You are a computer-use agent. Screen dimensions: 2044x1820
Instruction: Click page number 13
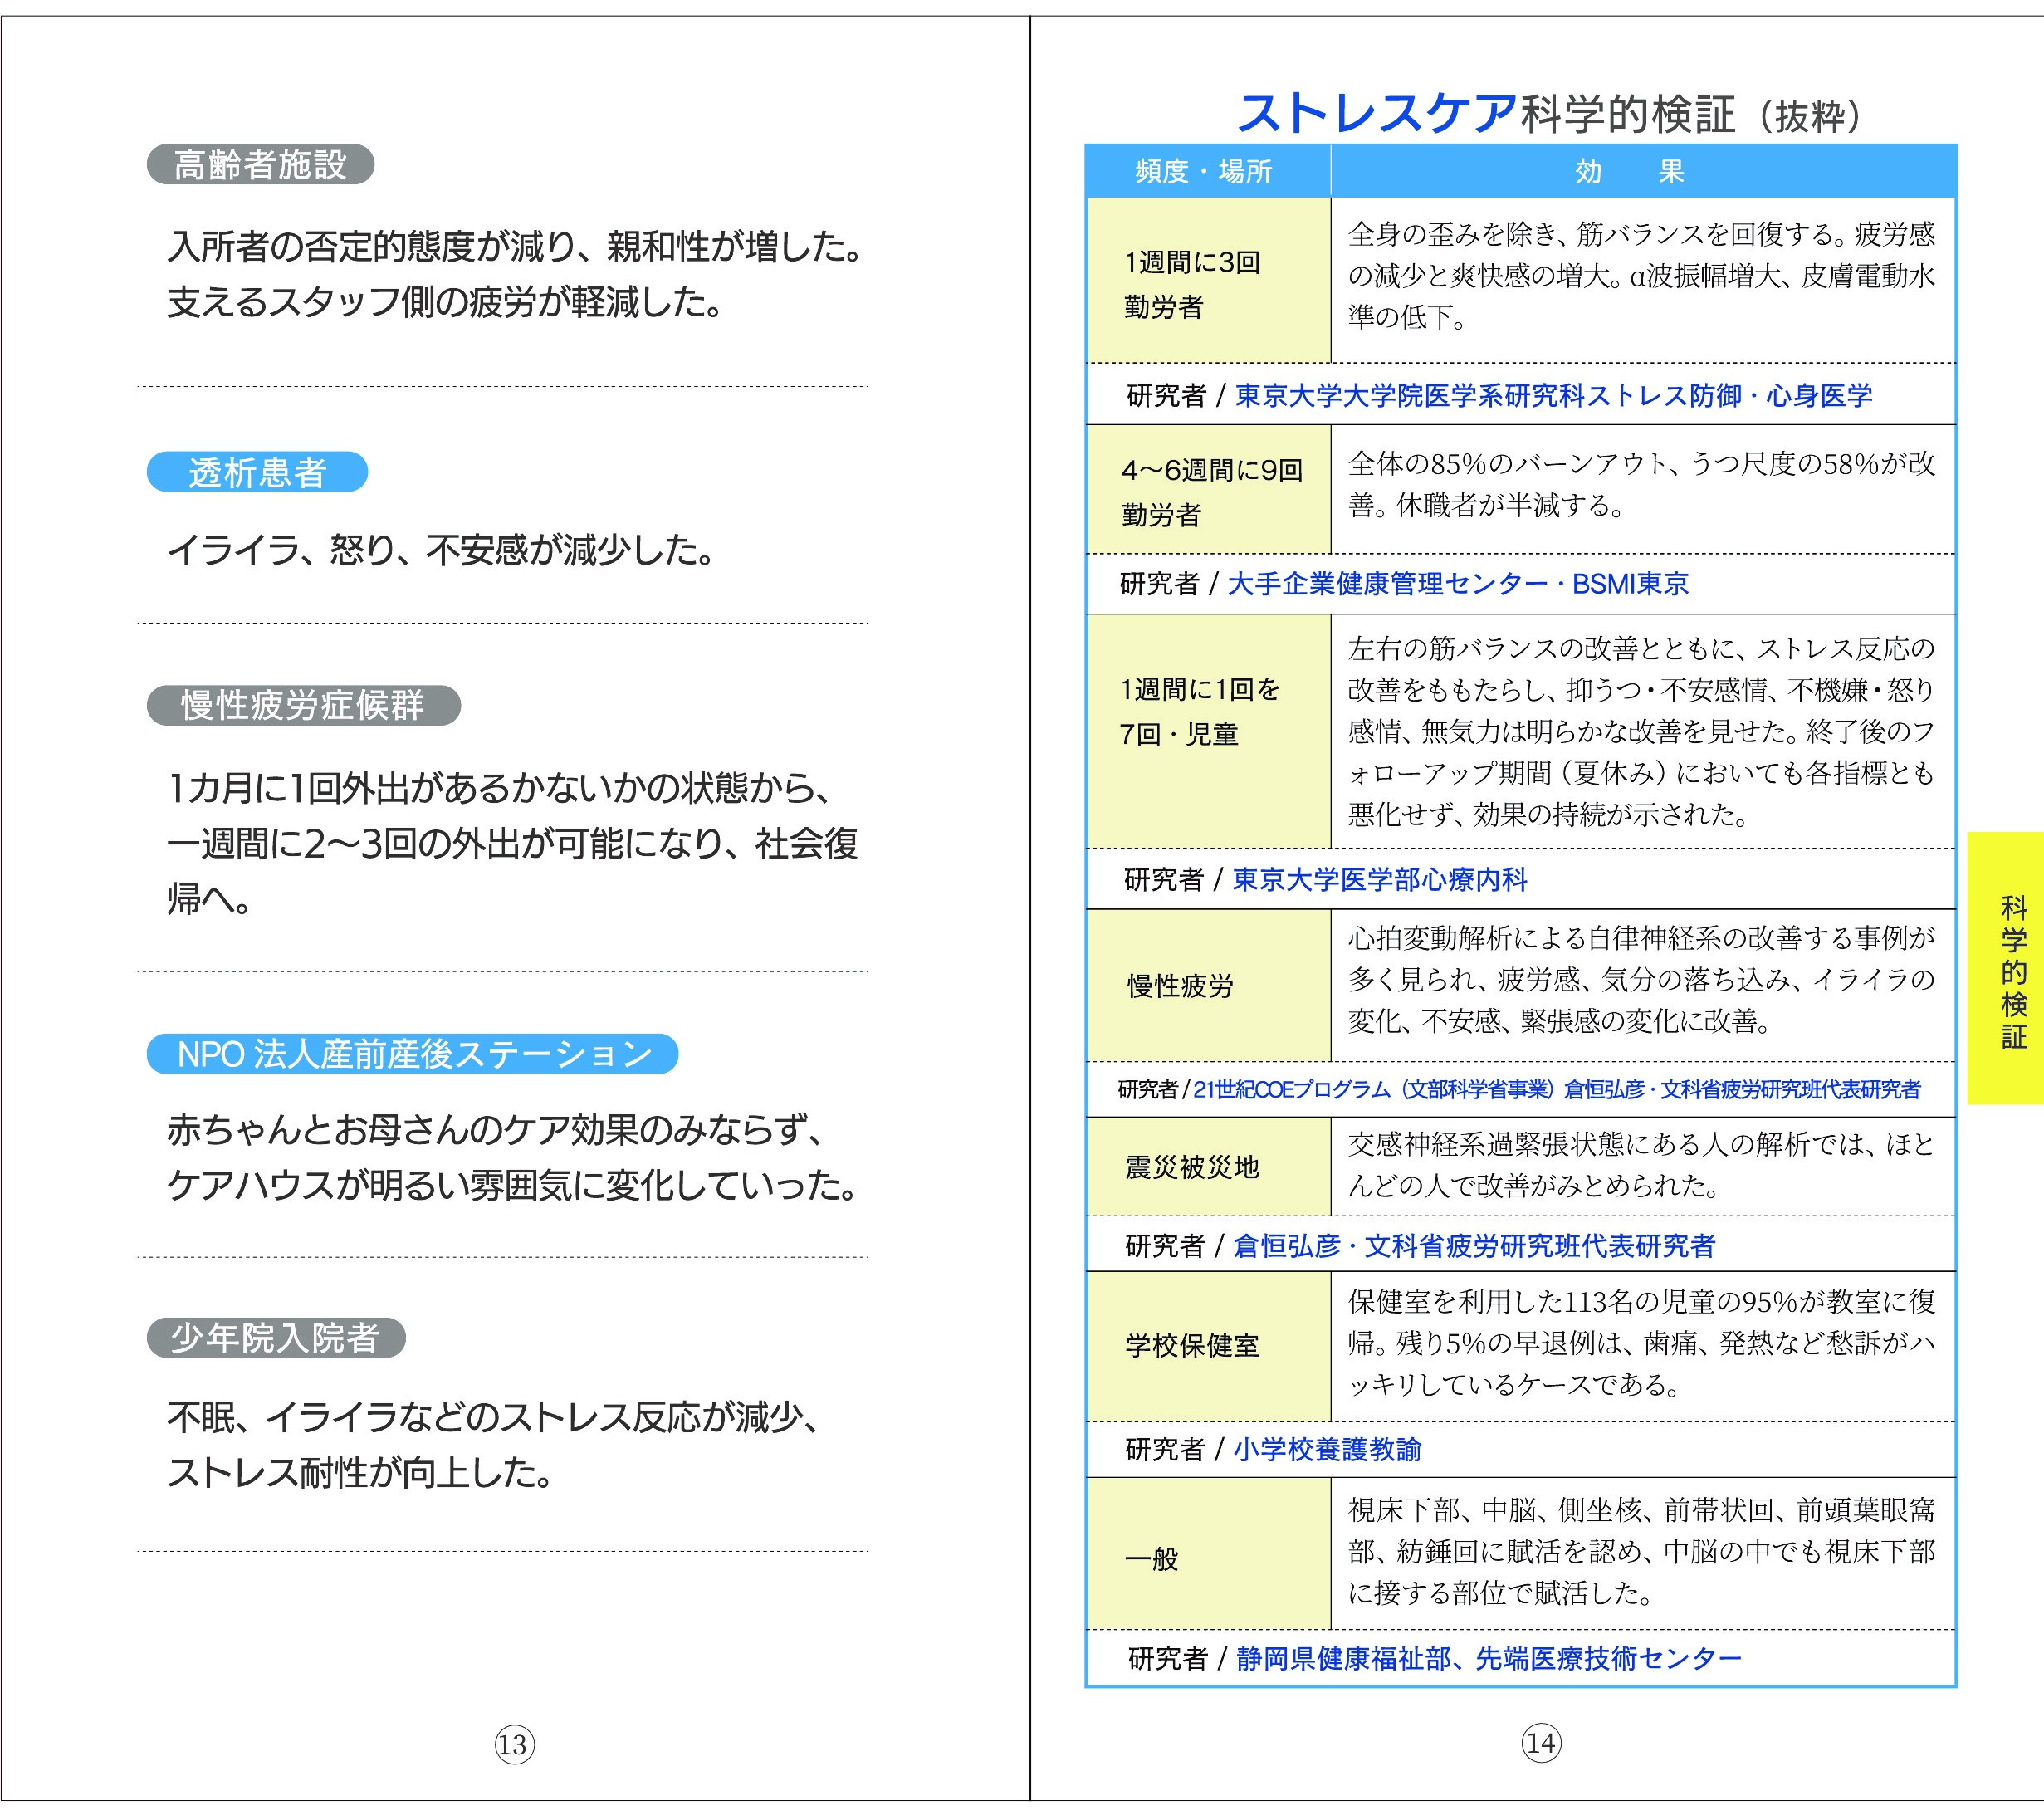click(514, 1745)
